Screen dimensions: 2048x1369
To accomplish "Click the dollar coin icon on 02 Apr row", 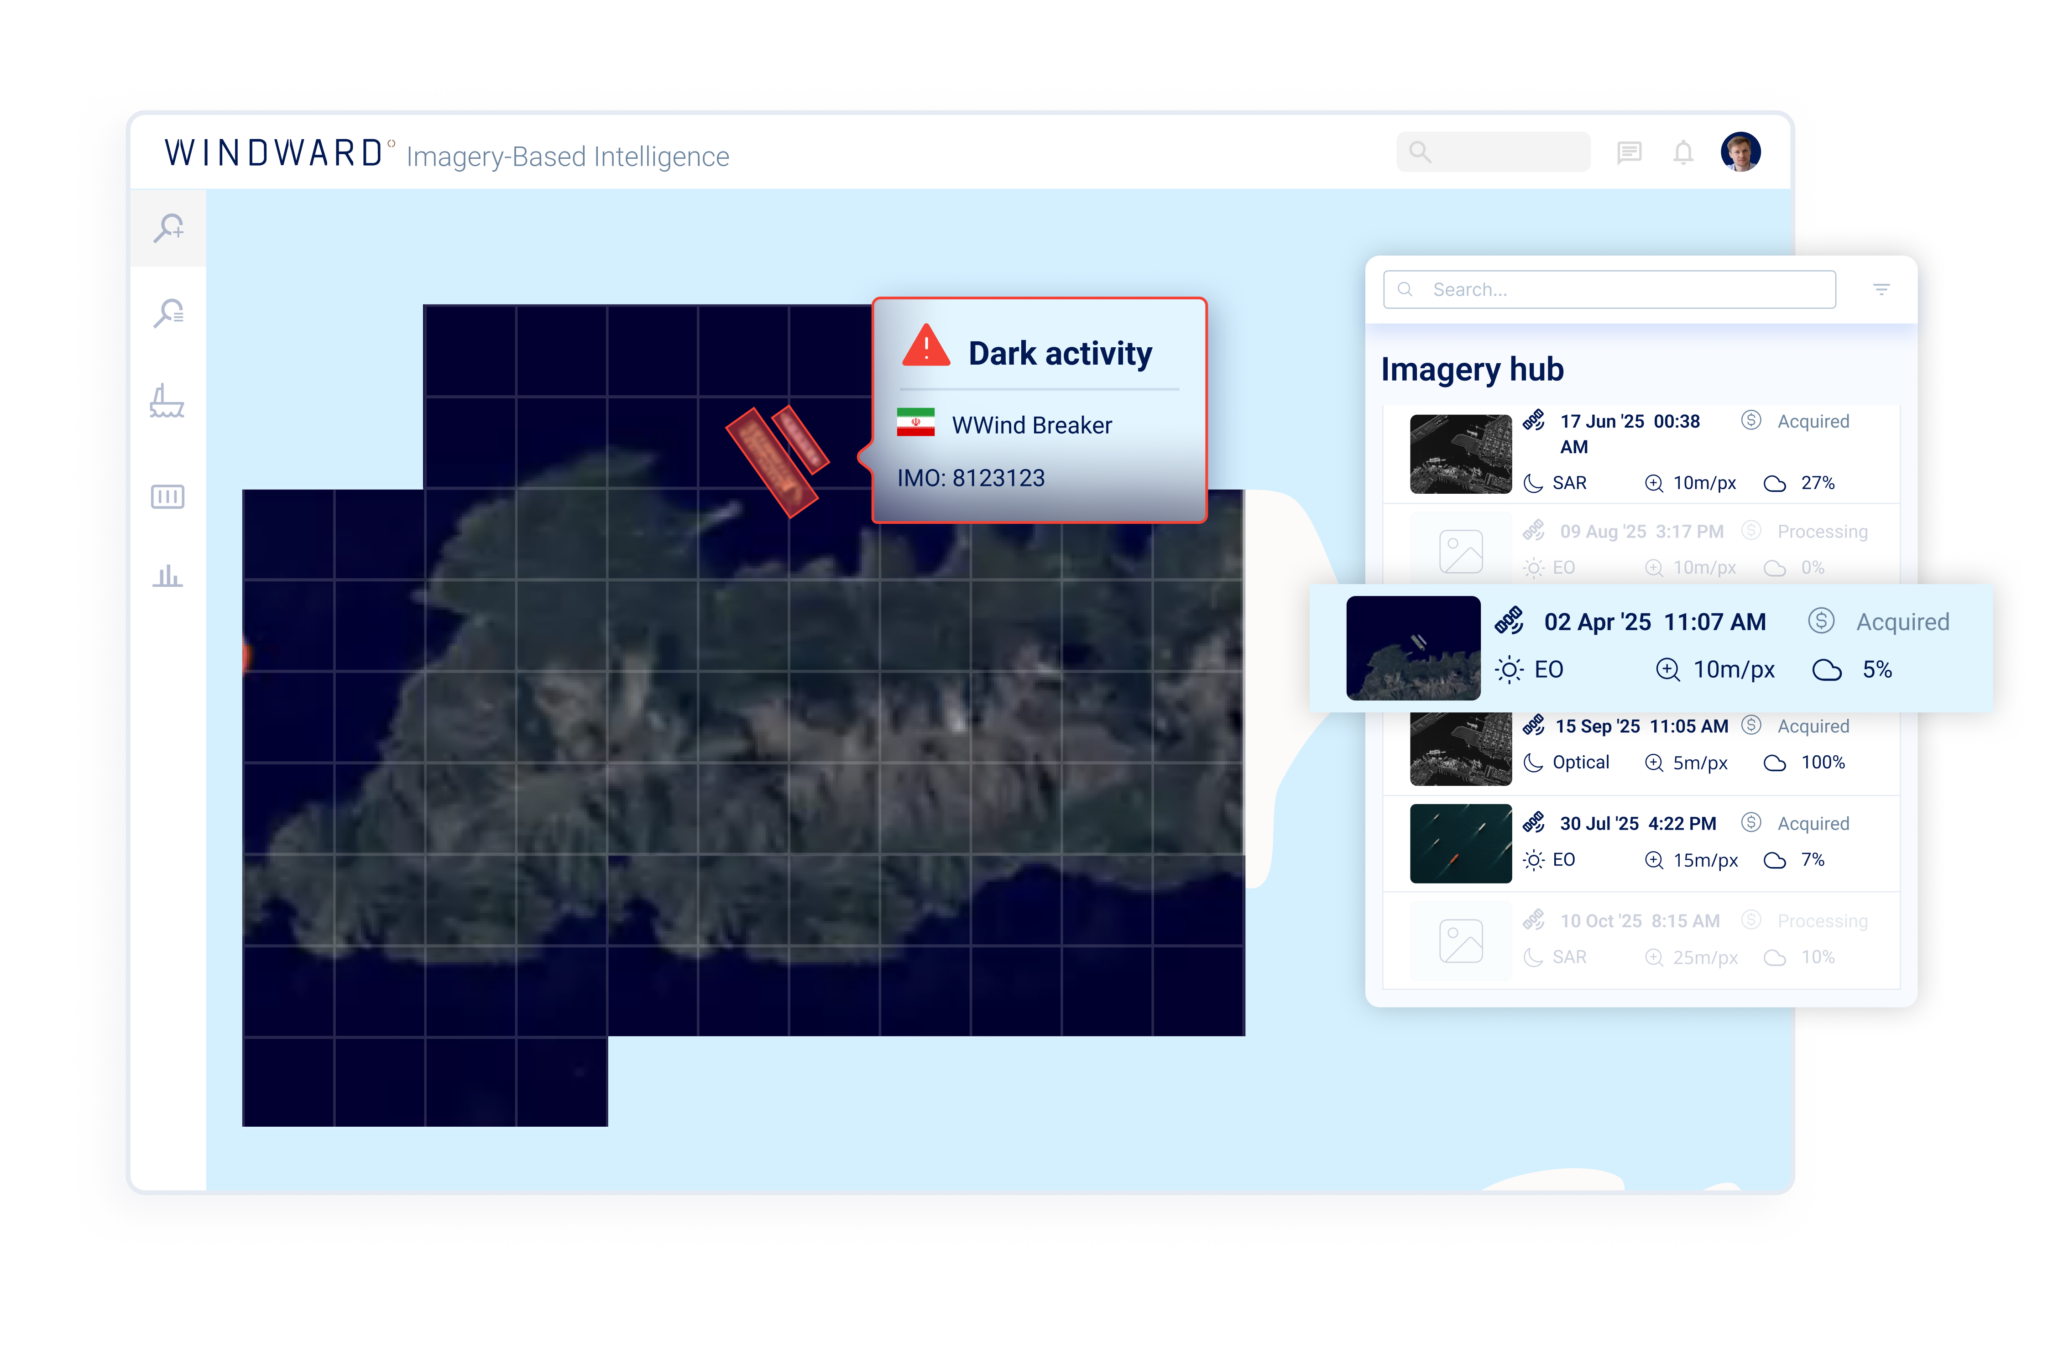I will [x=1821, y=621].
